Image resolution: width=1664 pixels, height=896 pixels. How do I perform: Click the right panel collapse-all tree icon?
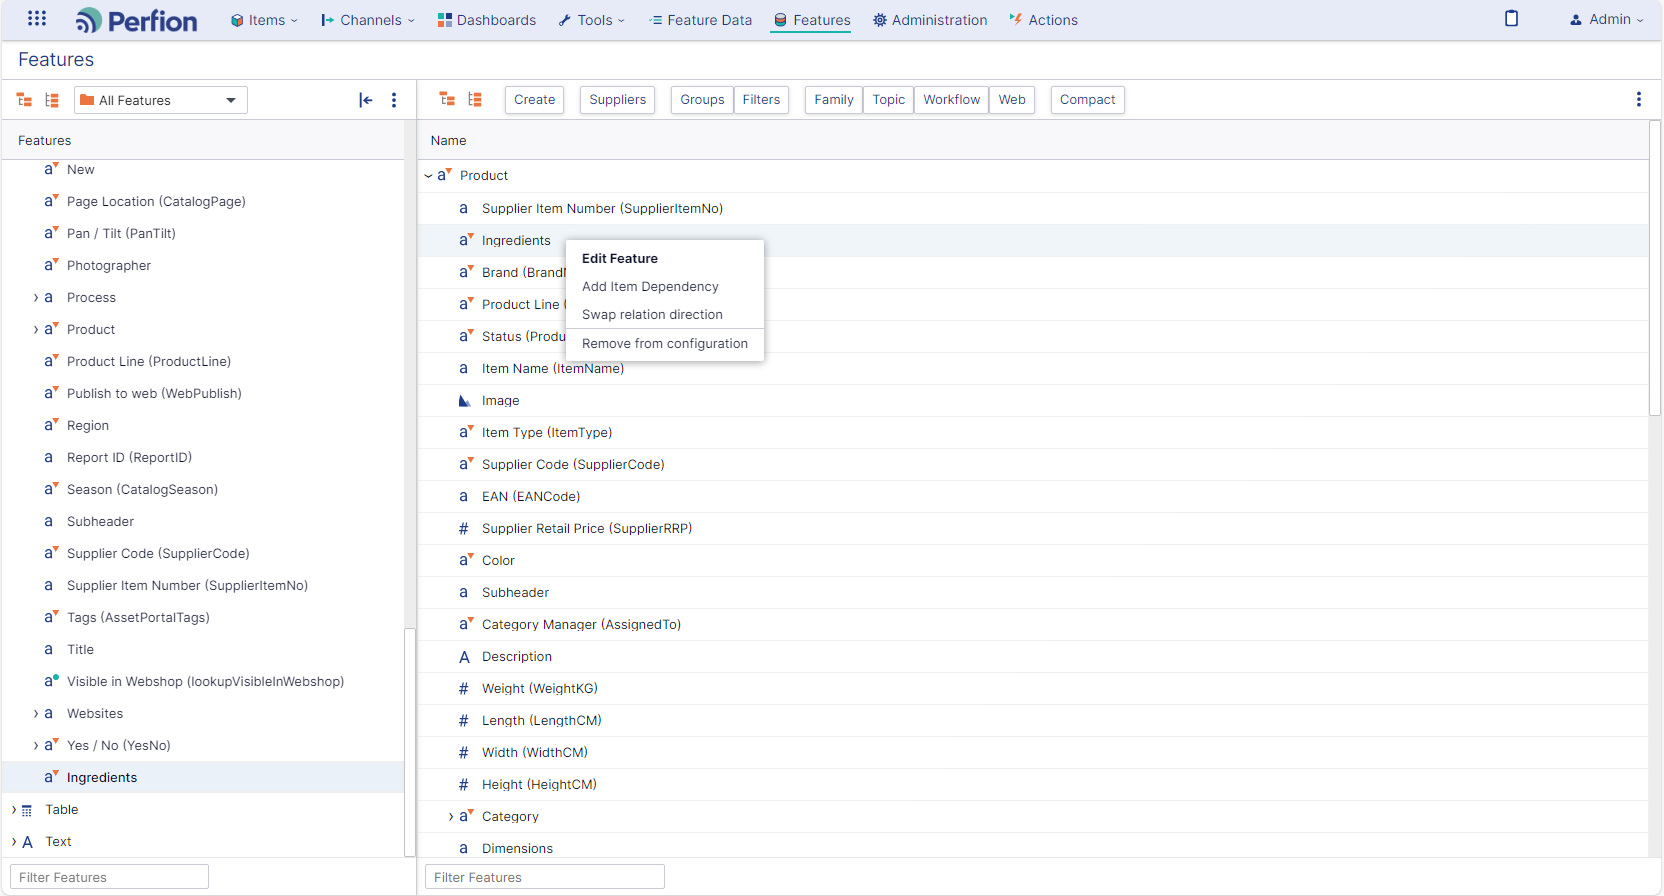[475, 99]
